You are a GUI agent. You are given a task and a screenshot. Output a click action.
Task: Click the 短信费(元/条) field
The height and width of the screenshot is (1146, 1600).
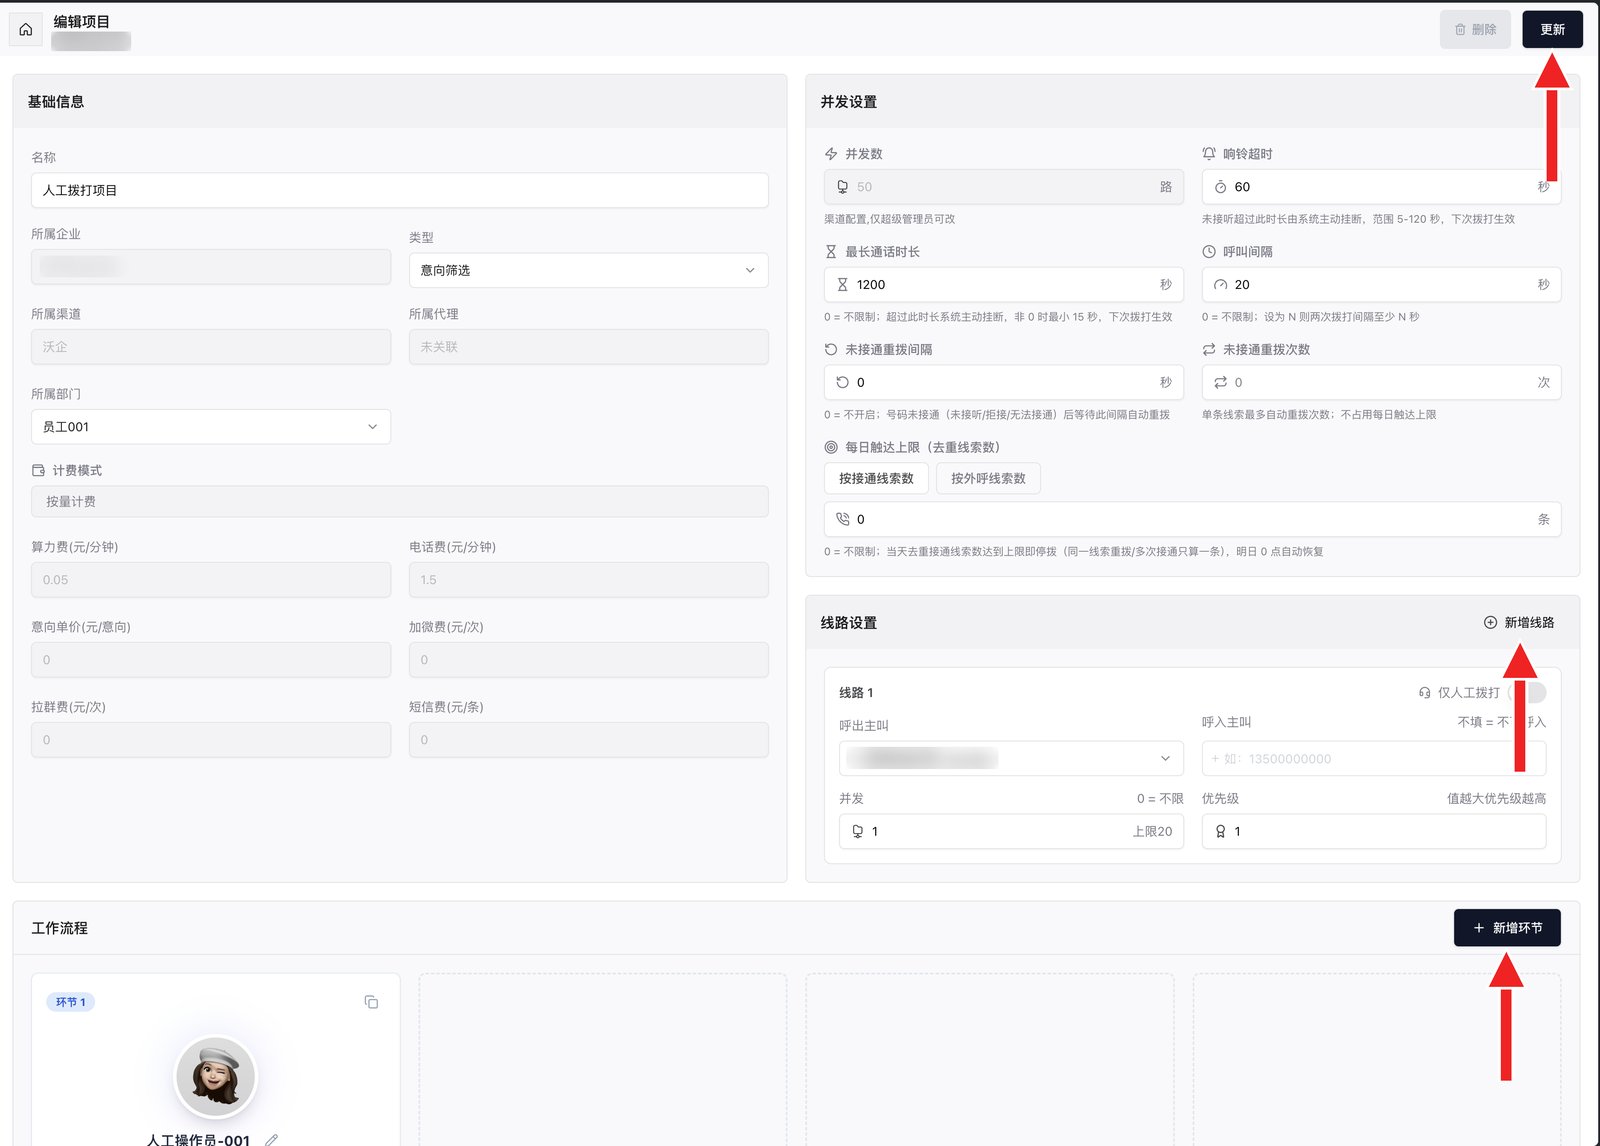tap(588, 740)
